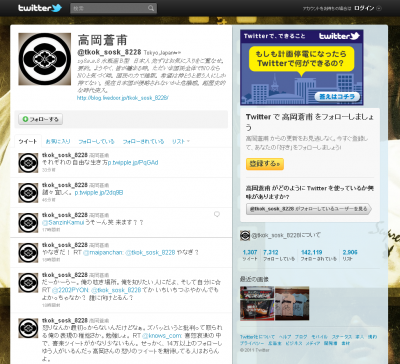Click the 46分前 timestamp on the second tweet
This screenshot has width=400, height=364.
49,200
